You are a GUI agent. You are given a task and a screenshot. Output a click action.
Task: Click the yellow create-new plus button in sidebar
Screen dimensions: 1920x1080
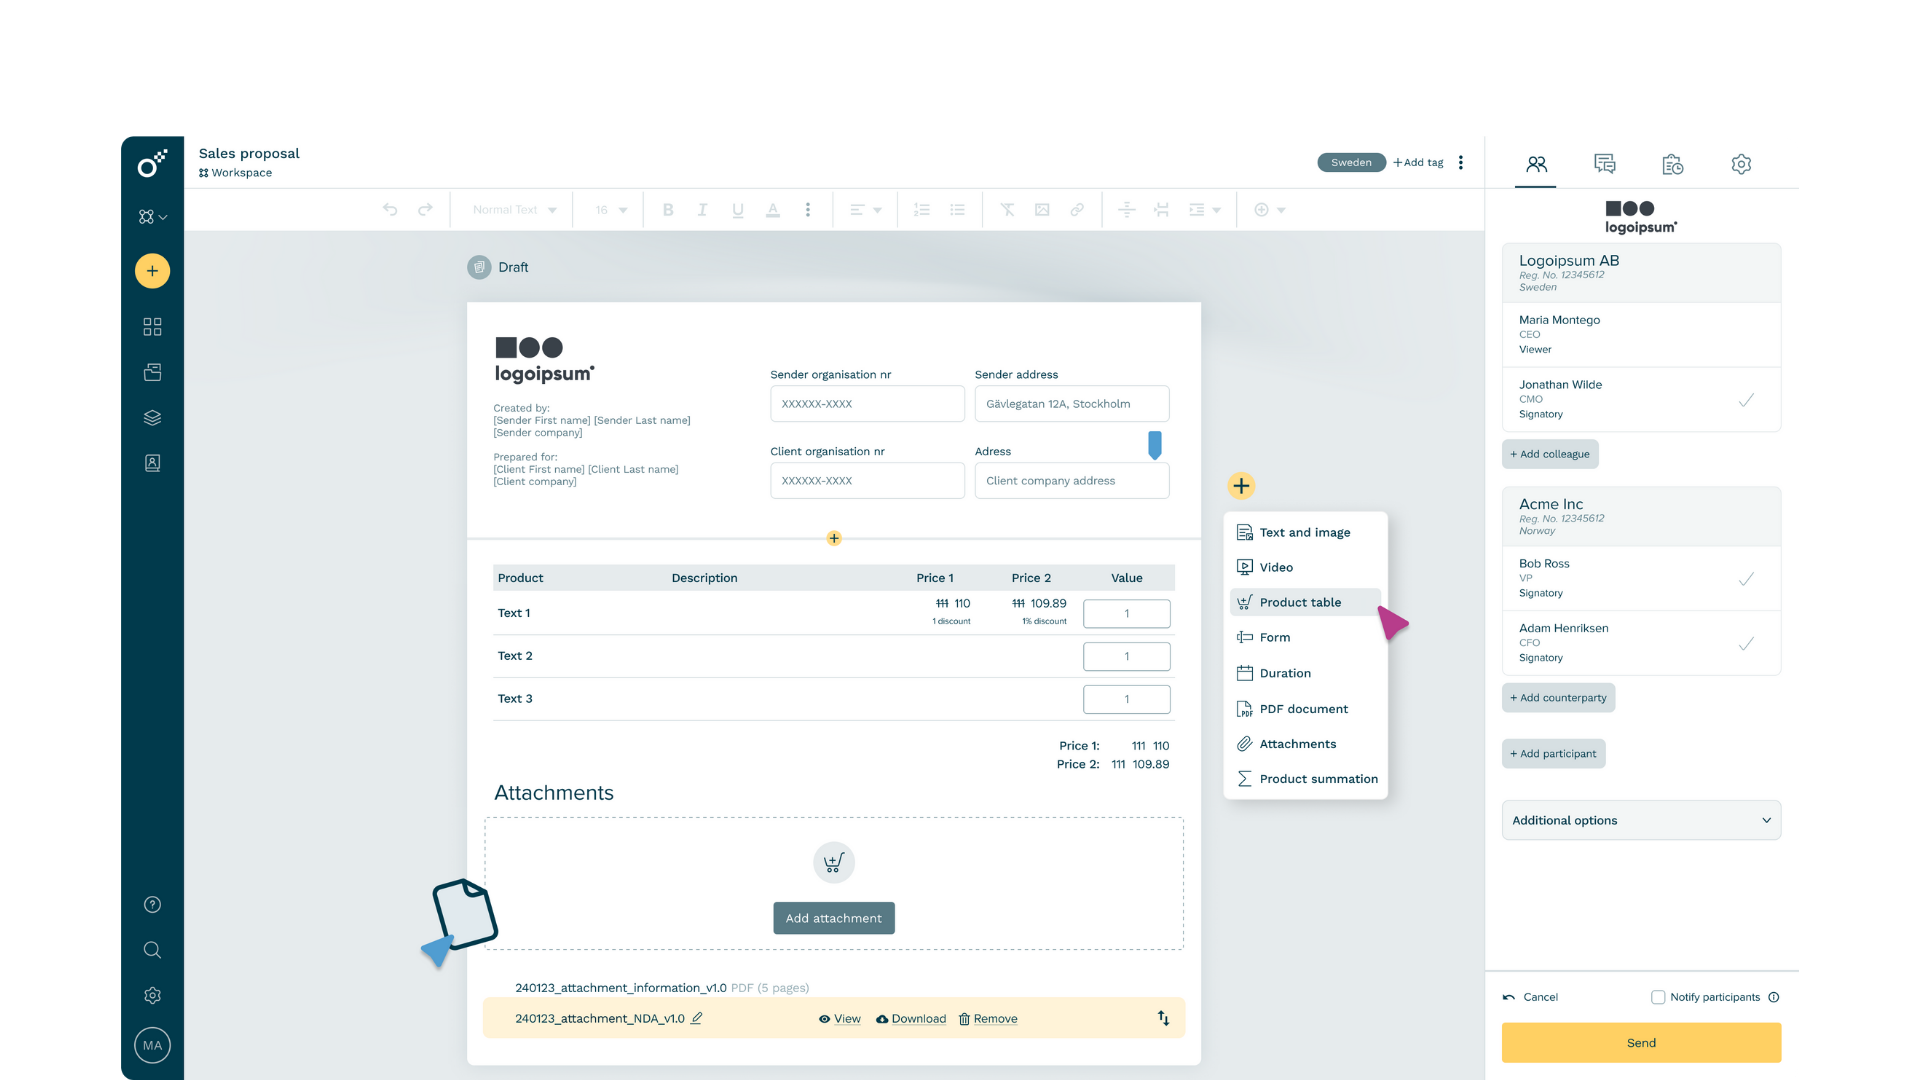pyautogui.click(x=152, y=271)
